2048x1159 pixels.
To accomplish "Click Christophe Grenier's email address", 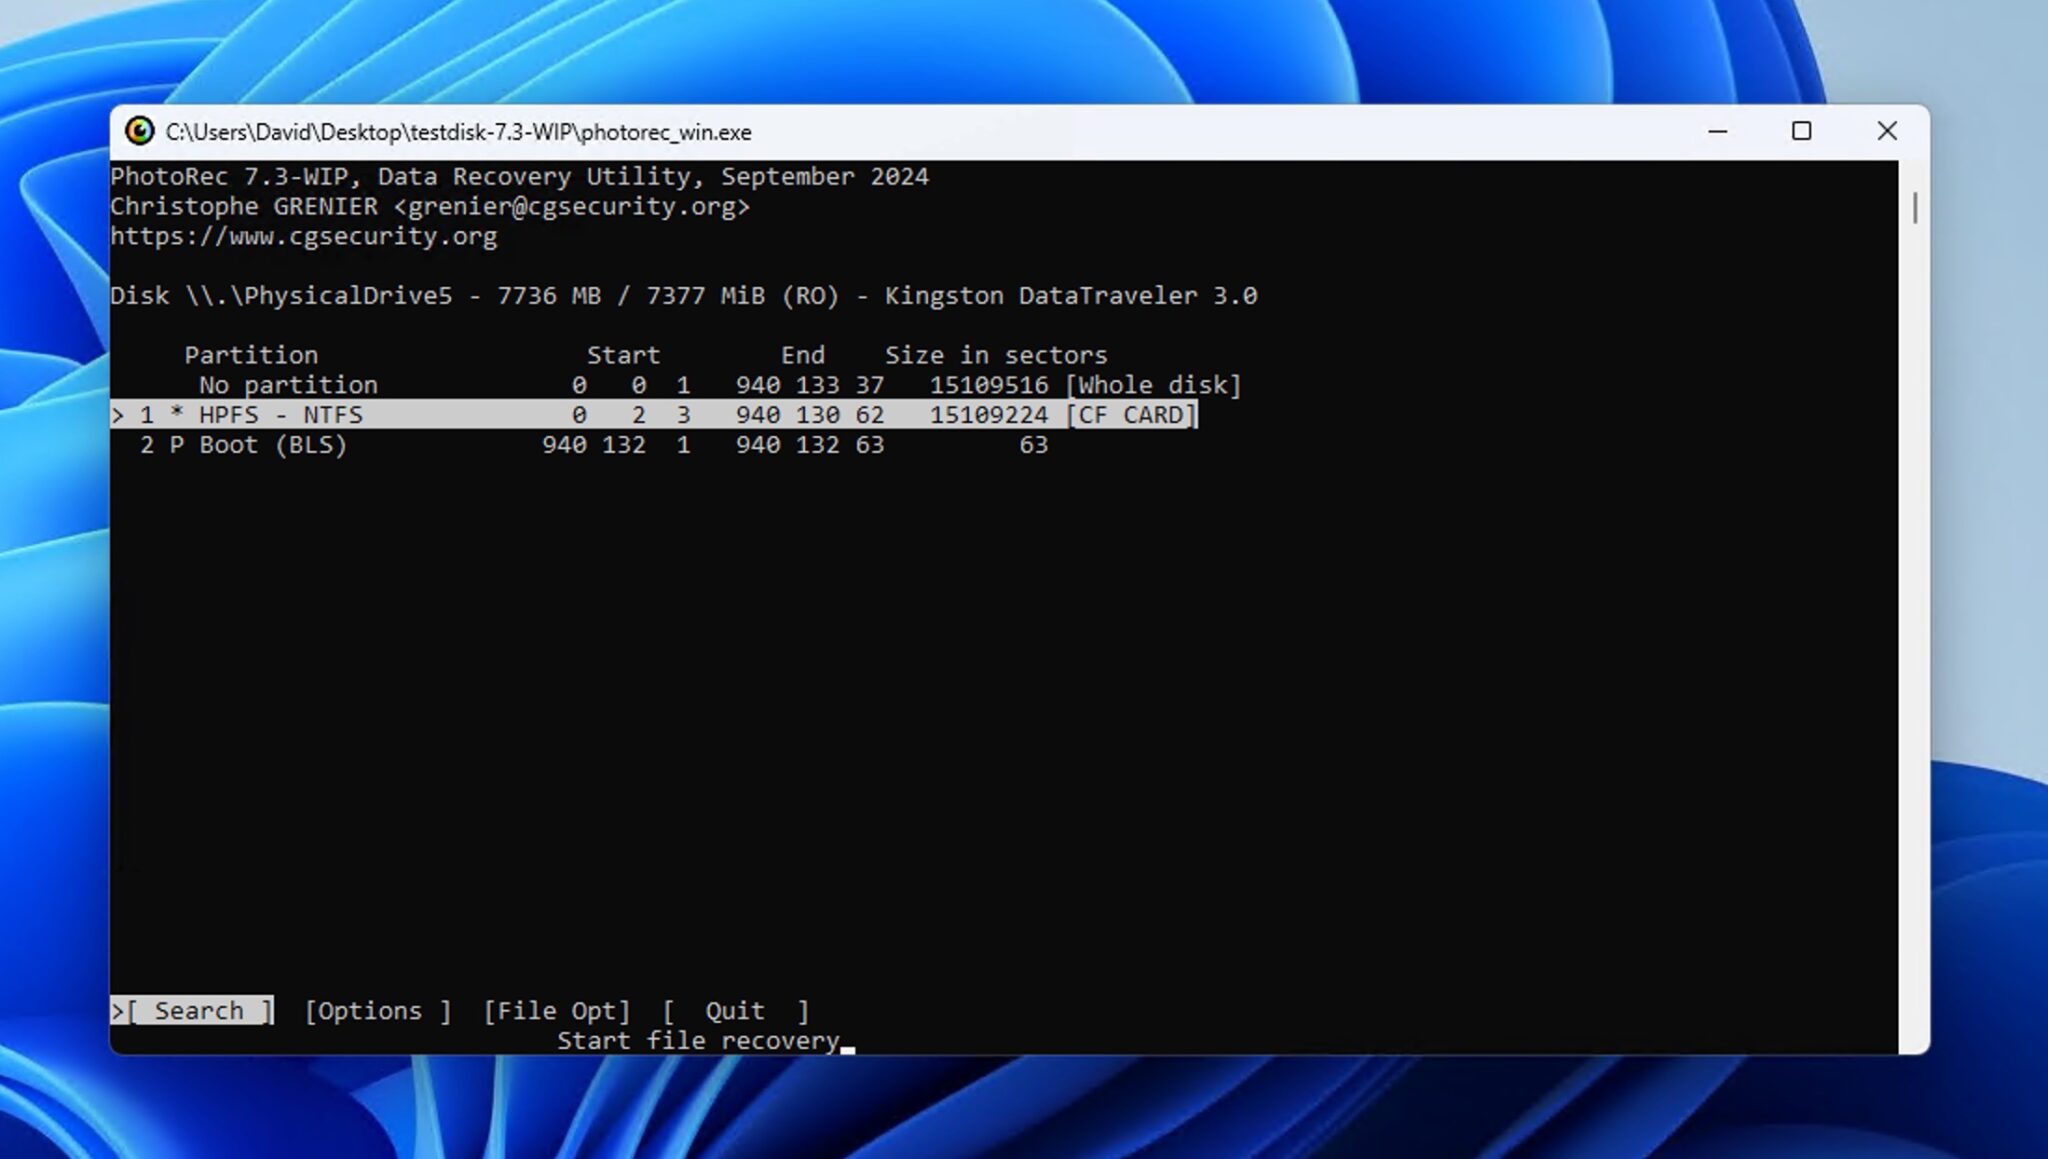I will (572, 206).
